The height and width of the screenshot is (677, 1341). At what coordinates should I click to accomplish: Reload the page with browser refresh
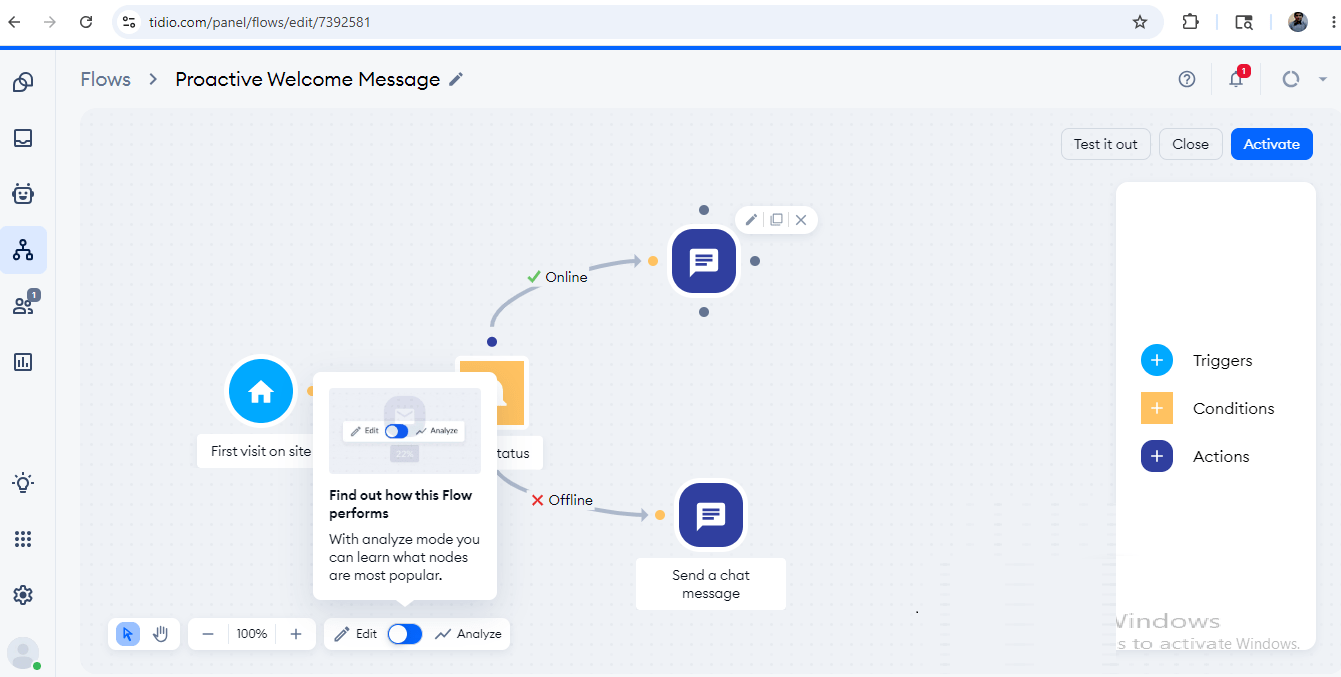tap(86, 21)
